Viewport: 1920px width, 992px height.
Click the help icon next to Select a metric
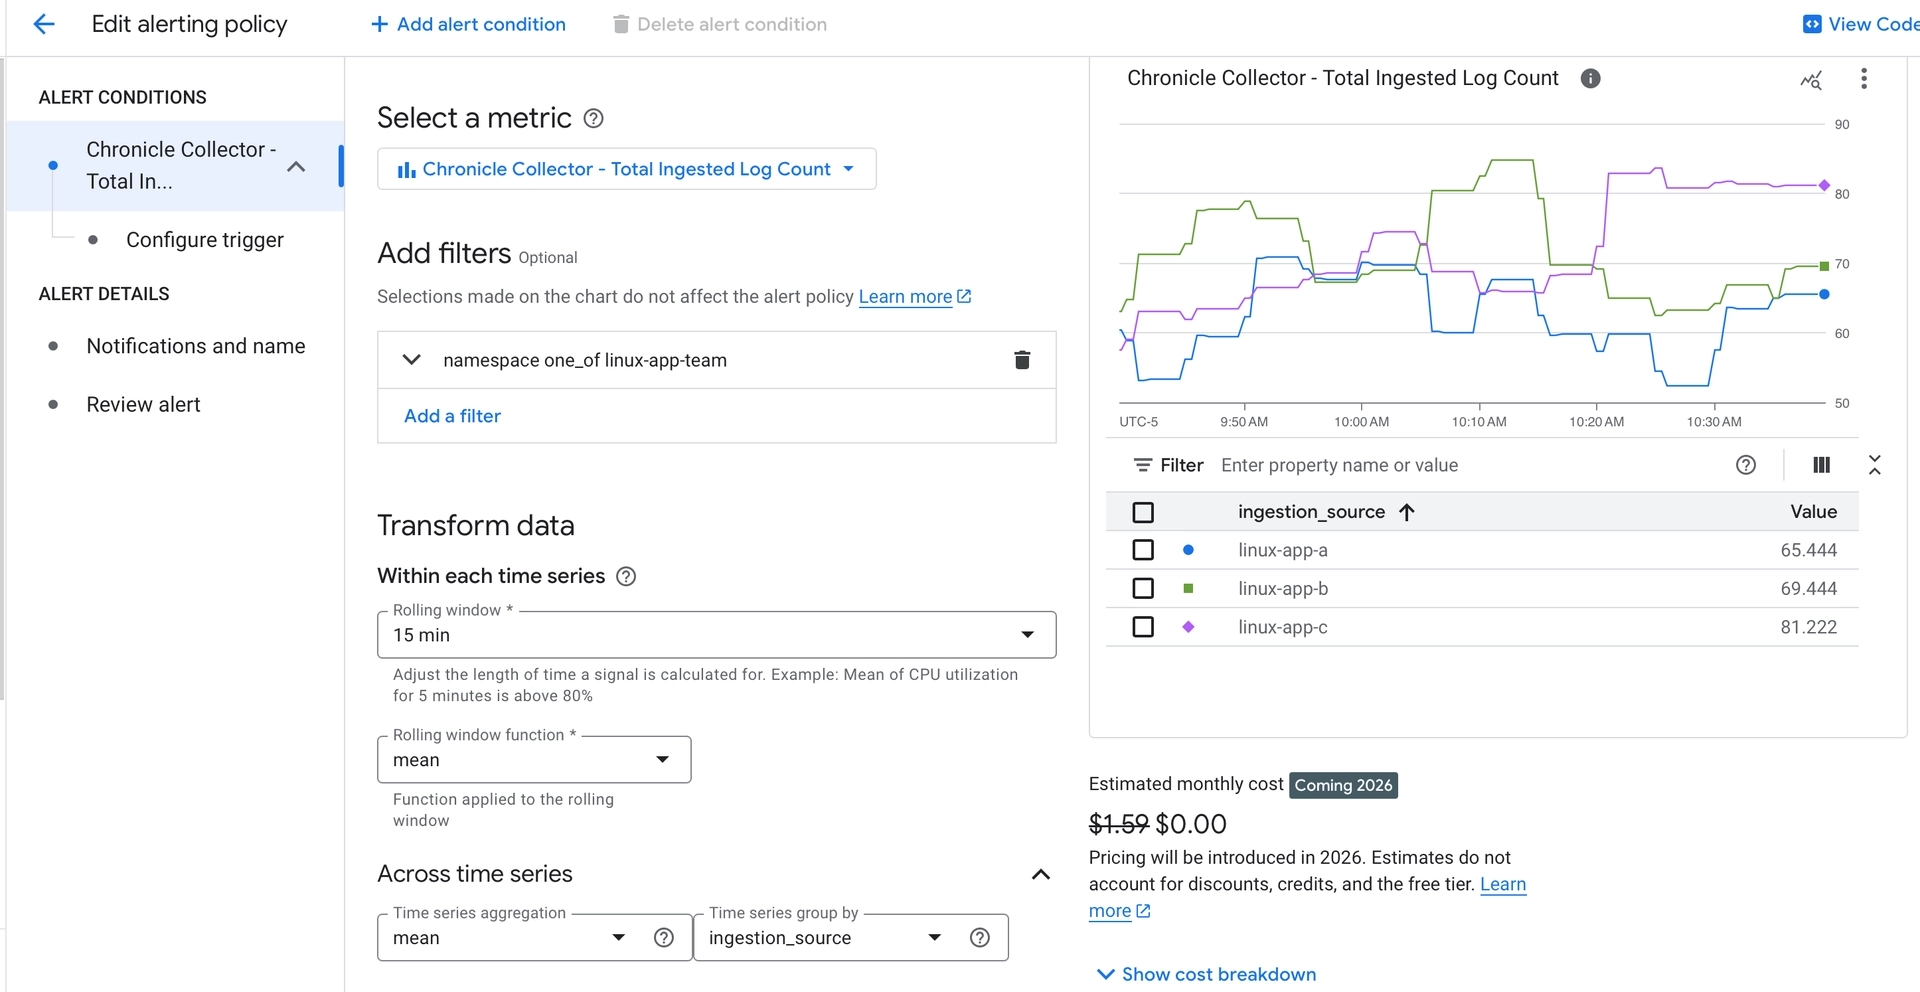[x=593, y=118]
